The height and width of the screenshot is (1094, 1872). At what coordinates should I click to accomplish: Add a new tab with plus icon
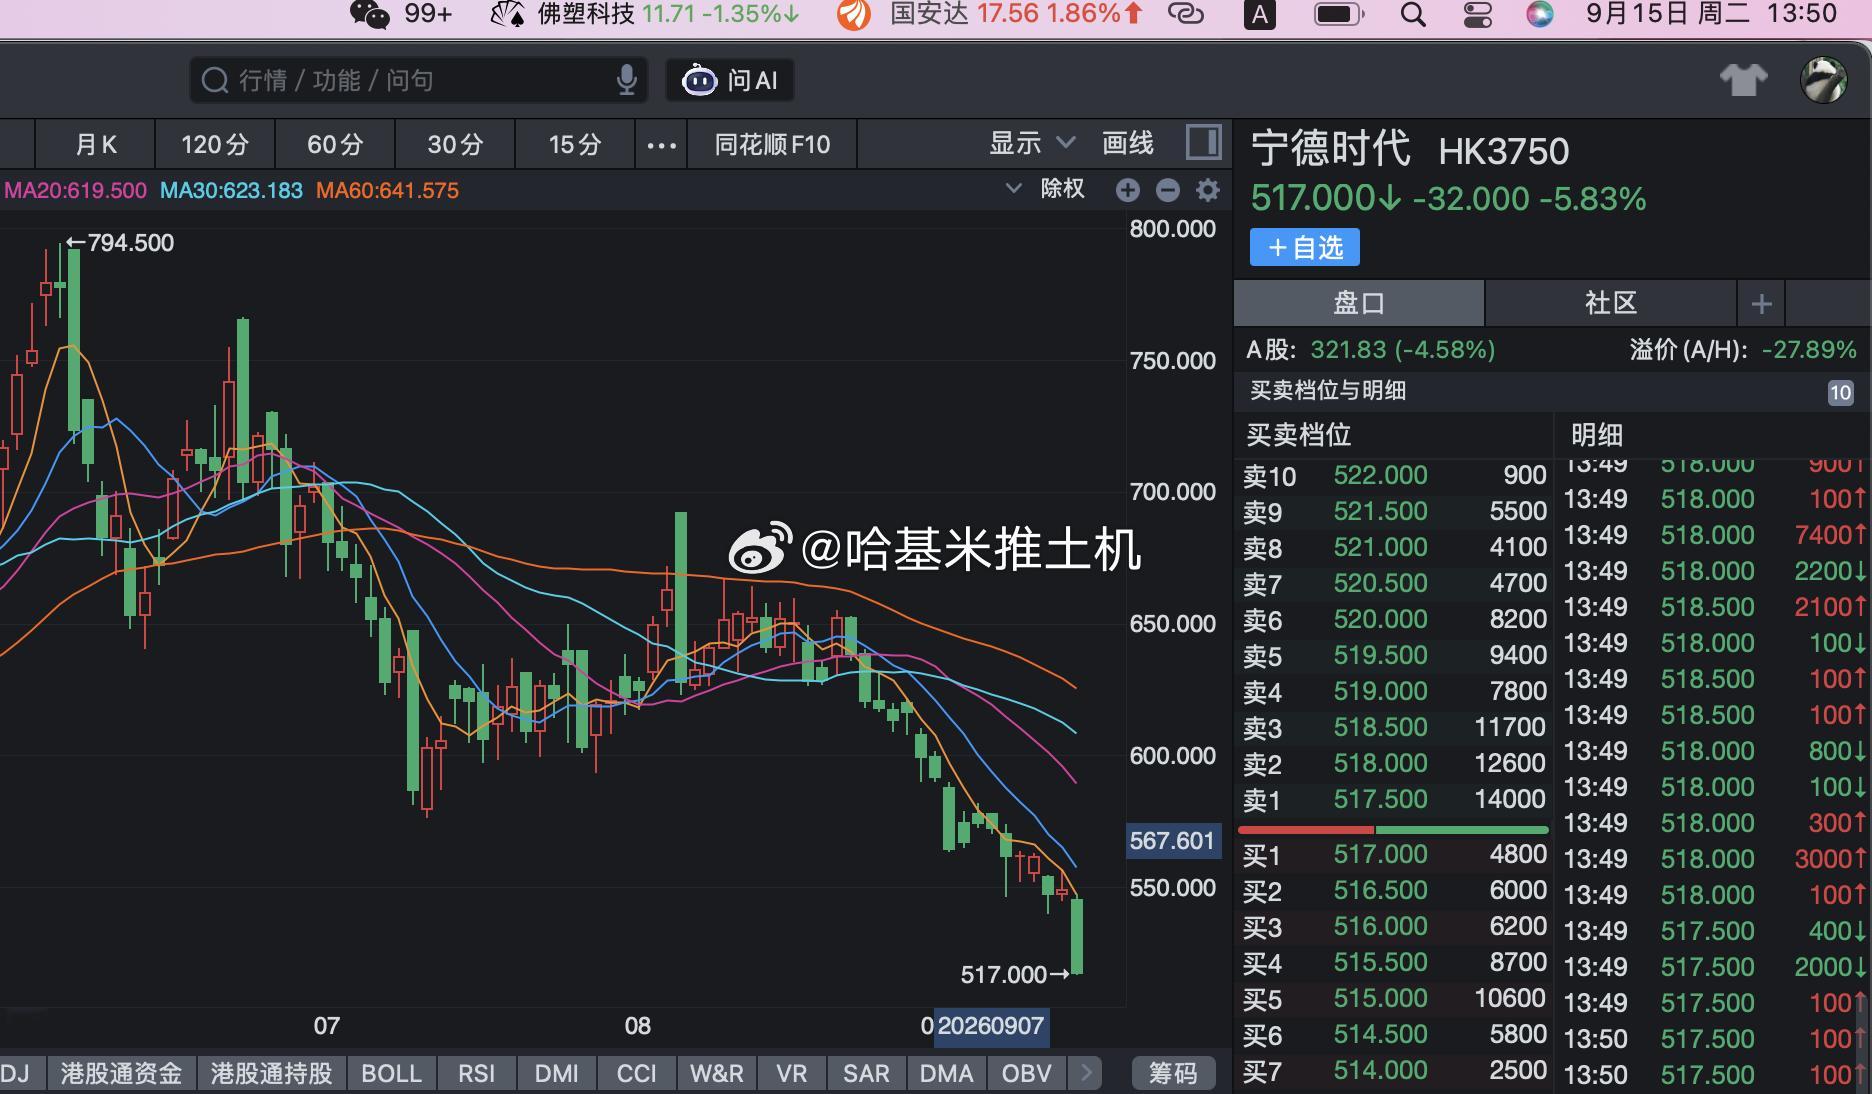(1762, 304)
